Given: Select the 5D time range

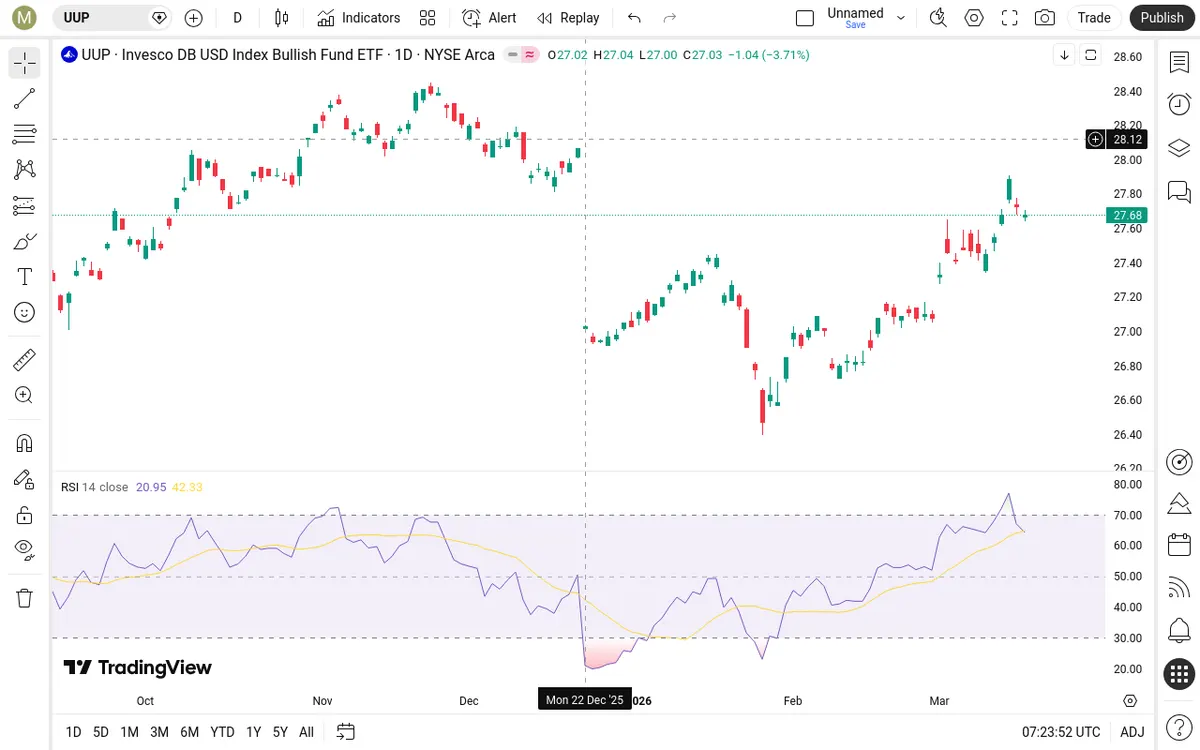Looking at the screenshot, I should tap(101, 732).
